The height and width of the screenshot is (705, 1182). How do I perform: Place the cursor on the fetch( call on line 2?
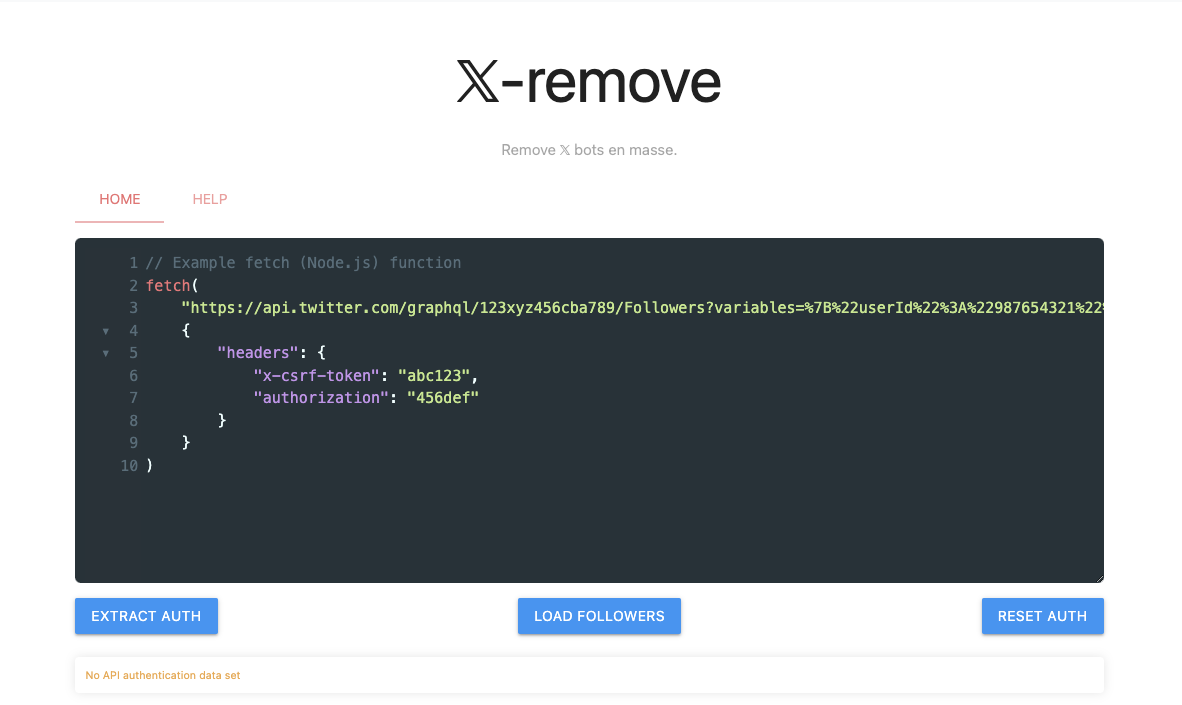pyautogui.click(x=172, y=285)
